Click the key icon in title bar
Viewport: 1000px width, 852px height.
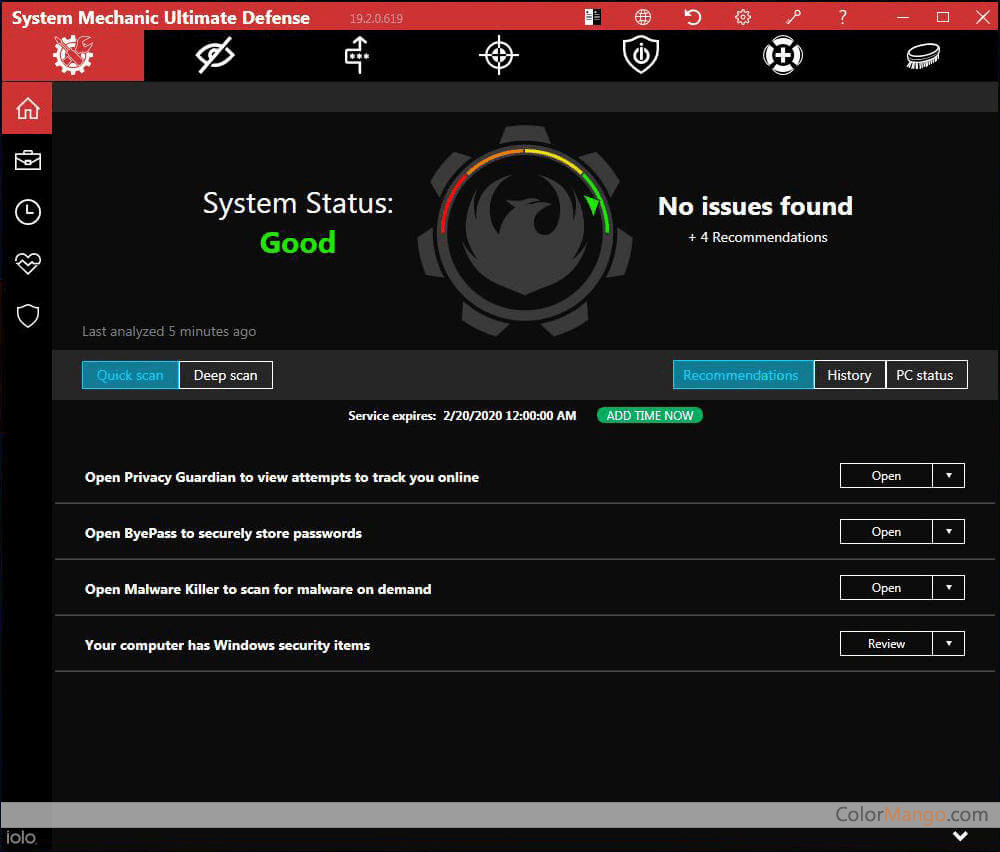pyautogui.click(x=793, y=17)
